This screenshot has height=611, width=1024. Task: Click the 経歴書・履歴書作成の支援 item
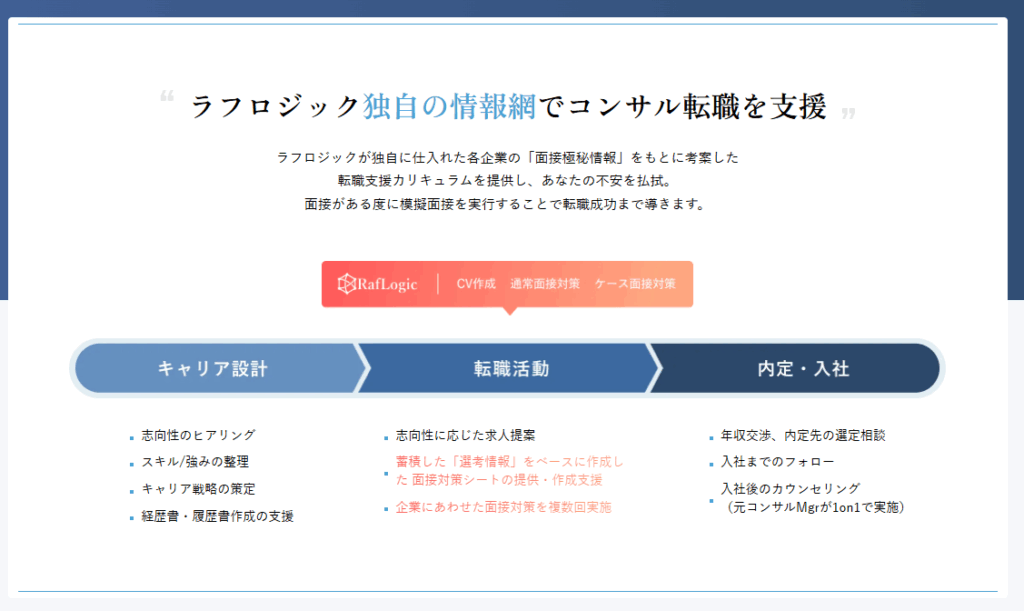[217, 517]
